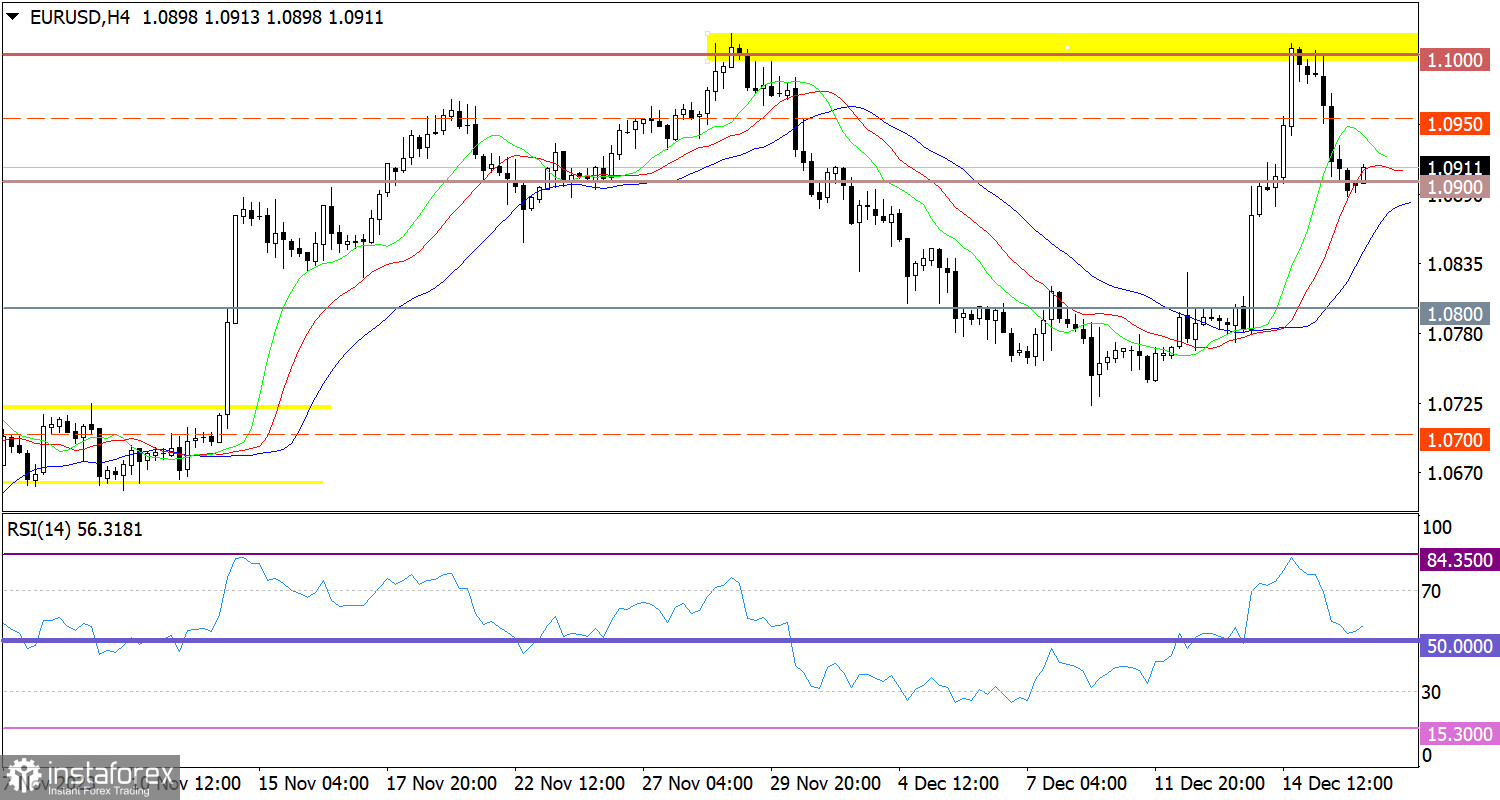
Task: Select the 1.0800 price level label
Action: pyautogui.click(x=1457, y=313)
